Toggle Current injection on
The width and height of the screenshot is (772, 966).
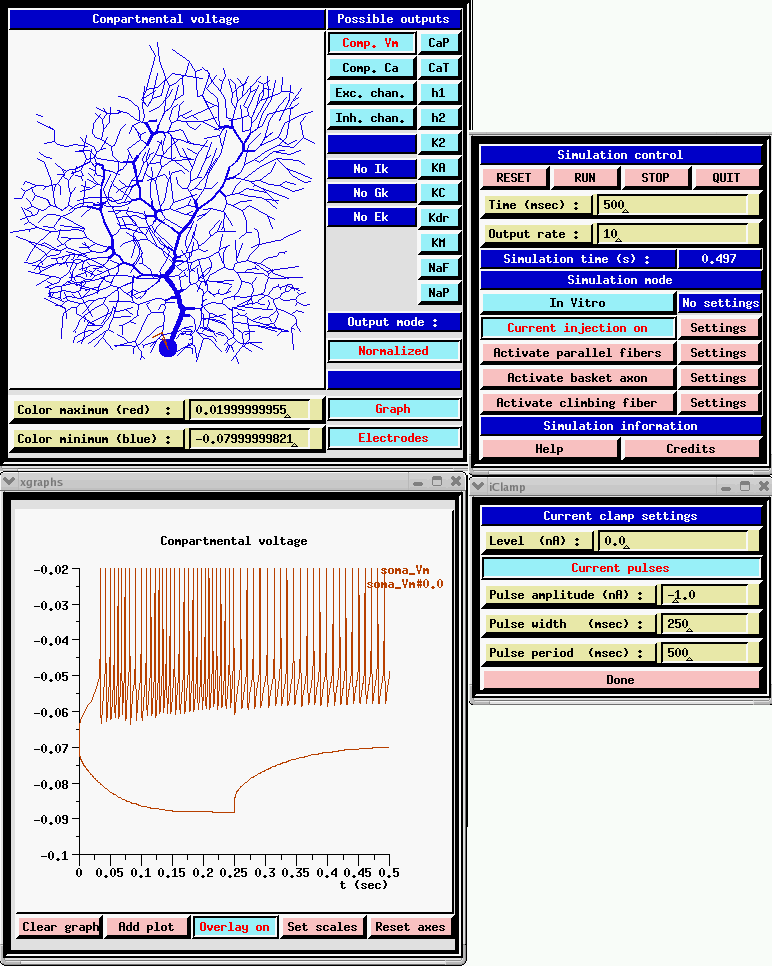[x=577, y=328]
